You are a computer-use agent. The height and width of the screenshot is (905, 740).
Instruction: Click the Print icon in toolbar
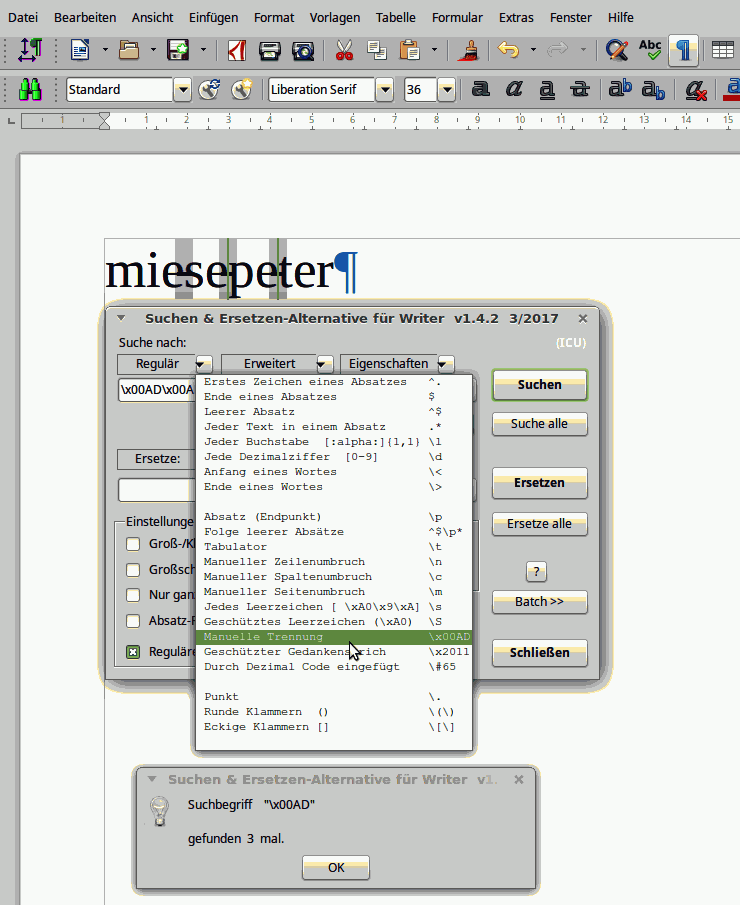pyautogui.click(x=269, y=49)
